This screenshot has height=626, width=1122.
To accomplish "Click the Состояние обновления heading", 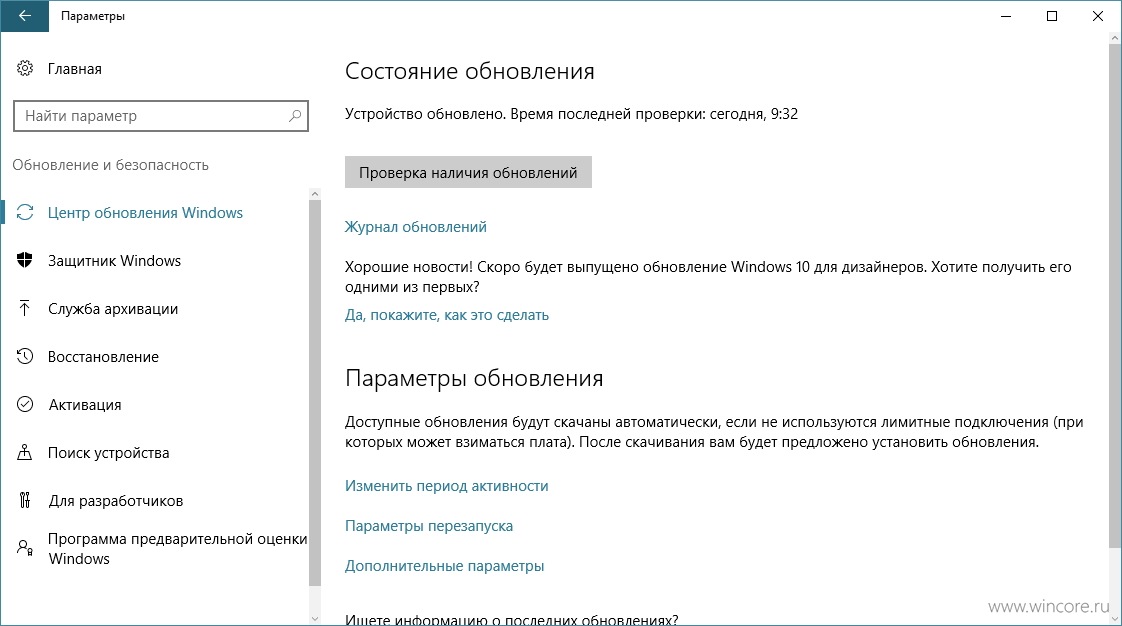I will pos(469,71).
